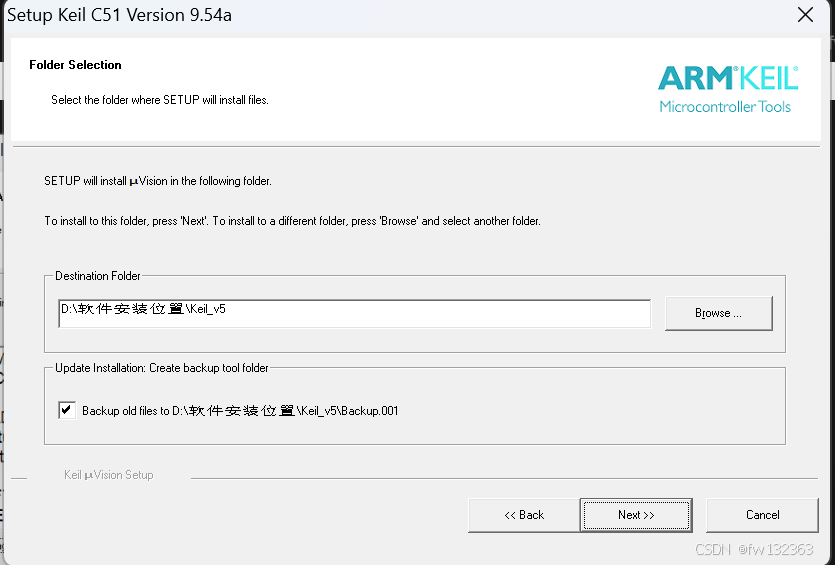Click the 'Backup old files to' label text
835x565 pixels.
pyautogui.click(x=240, y=411)
